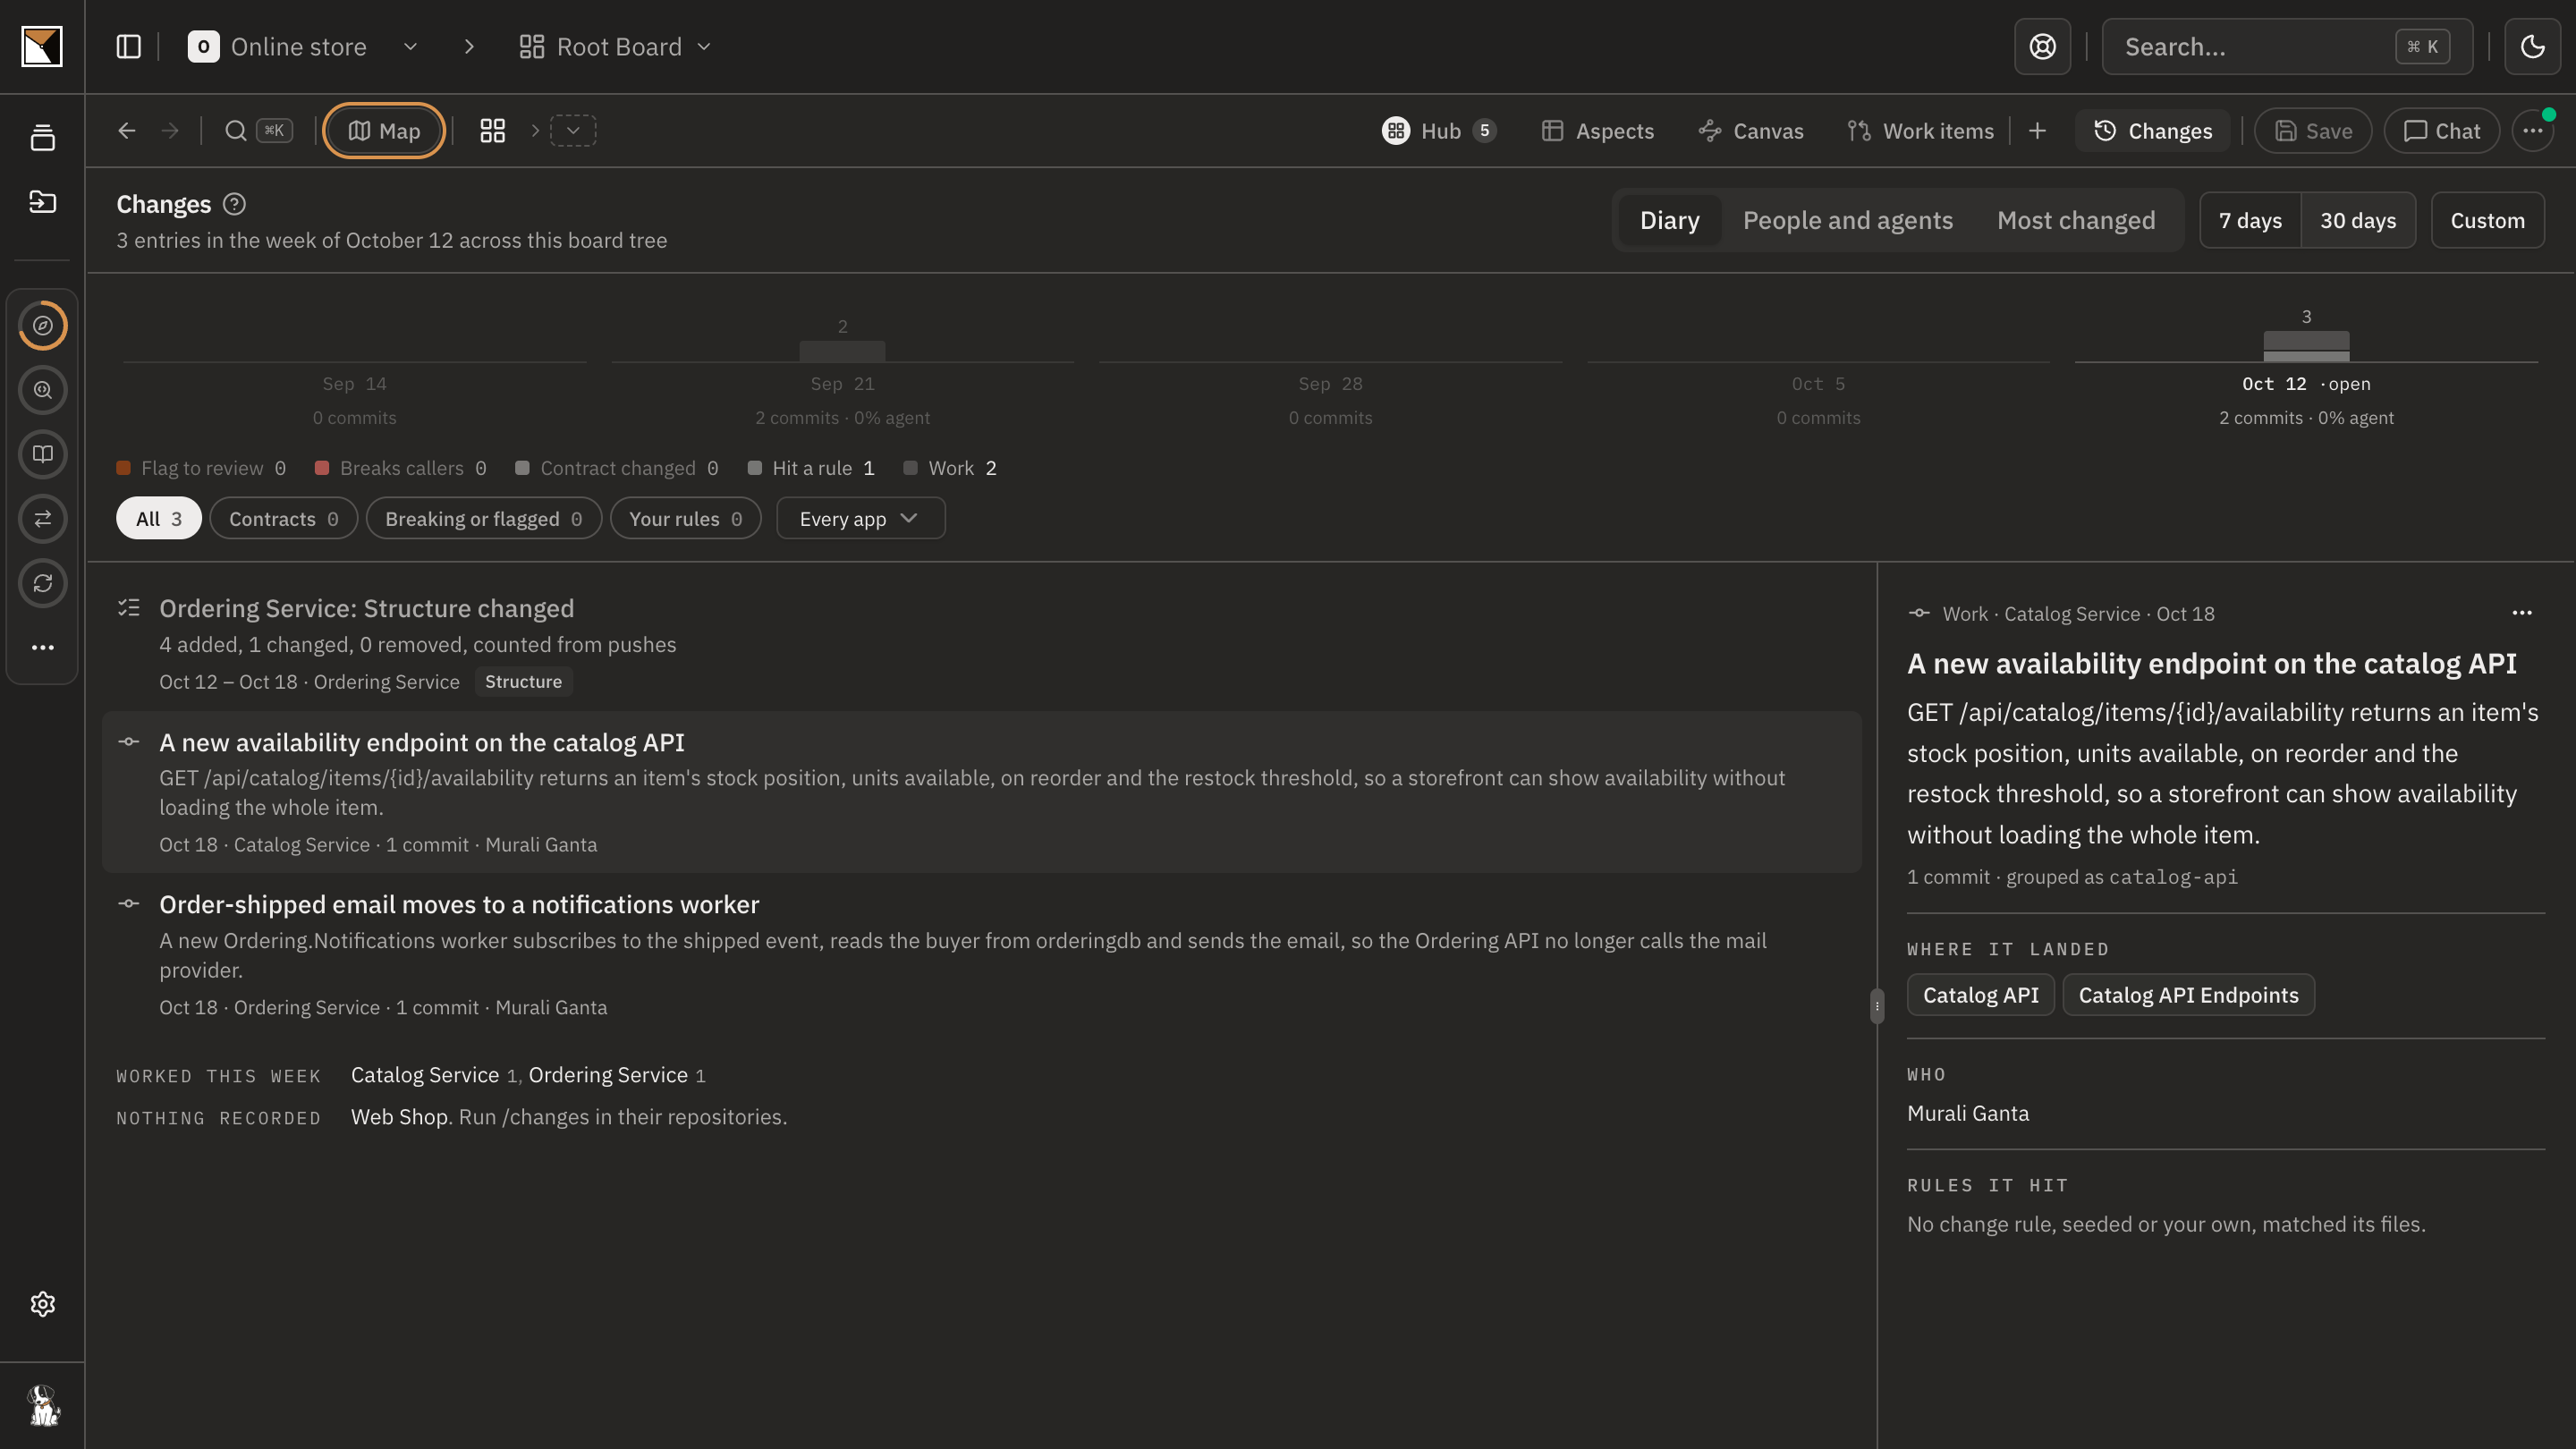The image size is (2576, 1449).
Task: Open the Aspects tab
Action: click(1597, 131)
